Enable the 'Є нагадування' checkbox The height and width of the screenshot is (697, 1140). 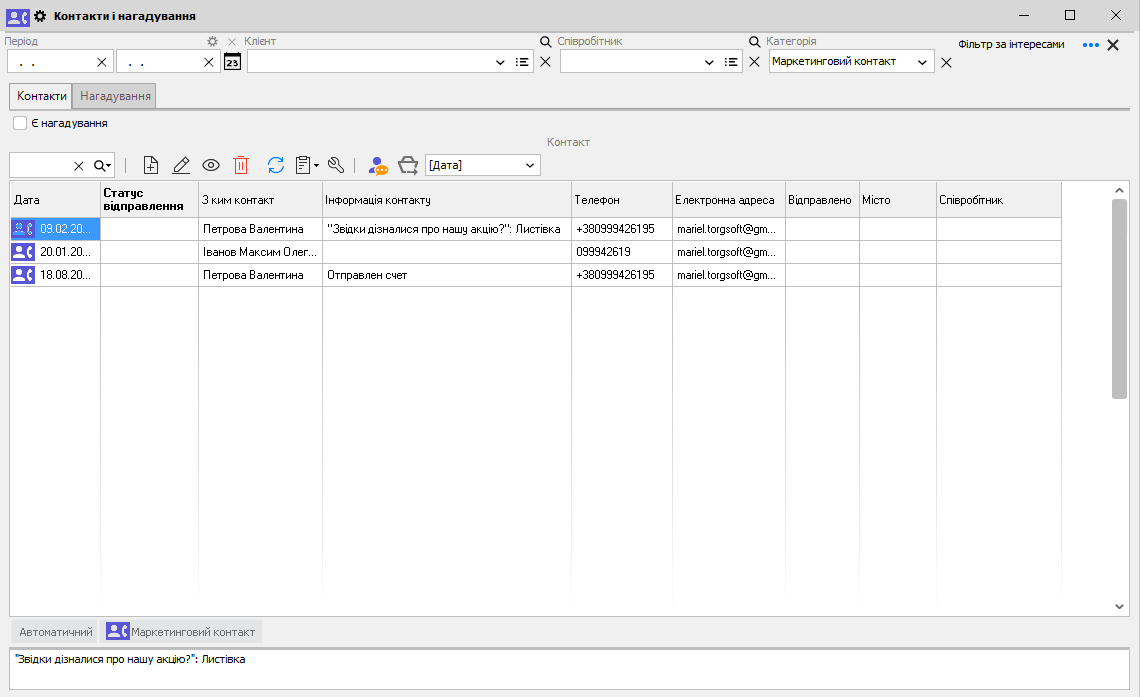20,123
